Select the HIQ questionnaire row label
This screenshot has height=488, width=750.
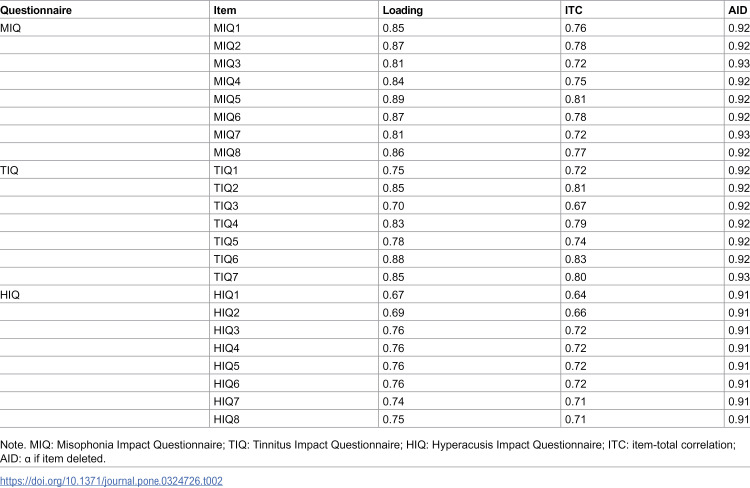10,295
